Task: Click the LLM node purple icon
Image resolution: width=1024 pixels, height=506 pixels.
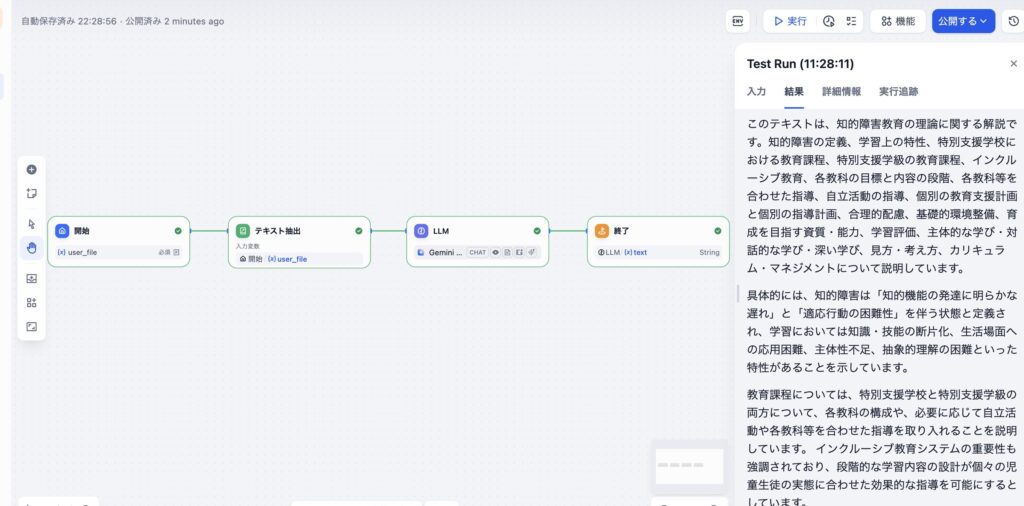Action: pos(421,230)
